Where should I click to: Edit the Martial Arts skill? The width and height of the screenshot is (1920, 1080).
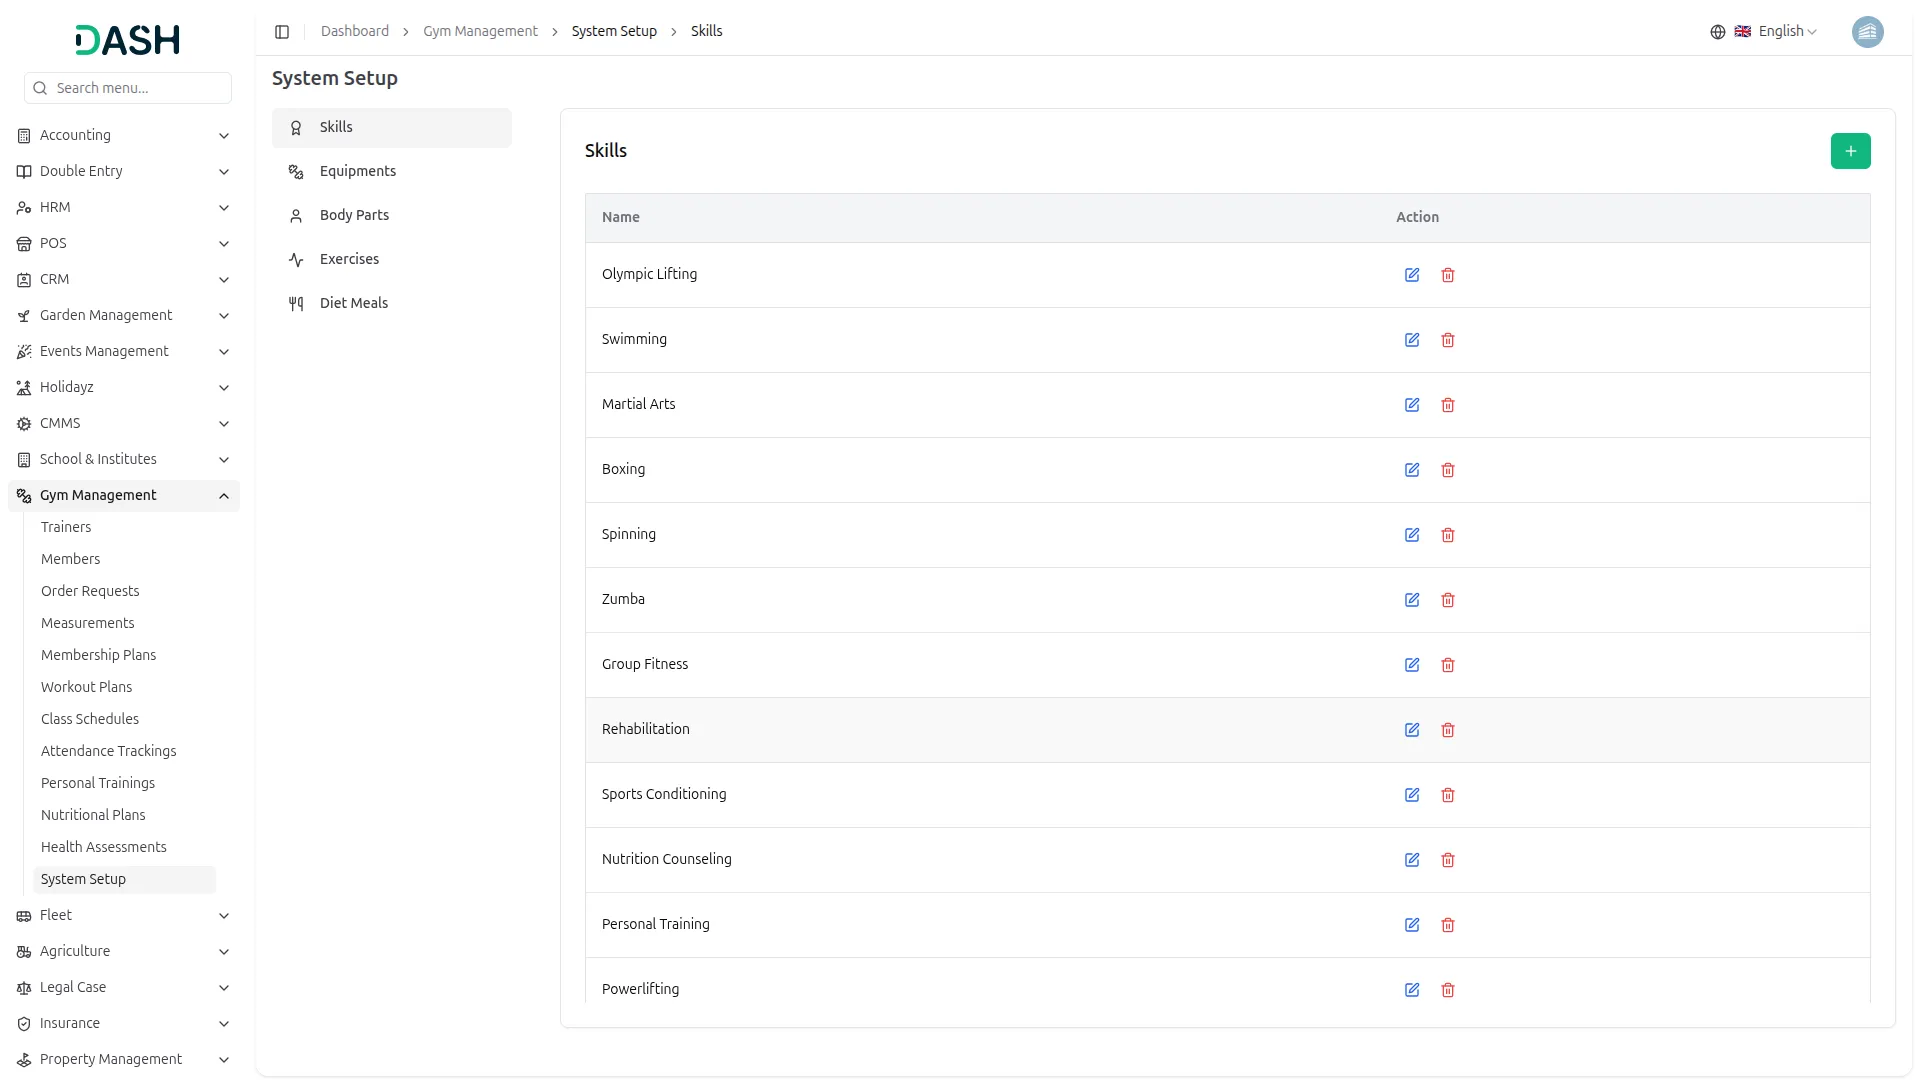click(x=1412, y=405)
